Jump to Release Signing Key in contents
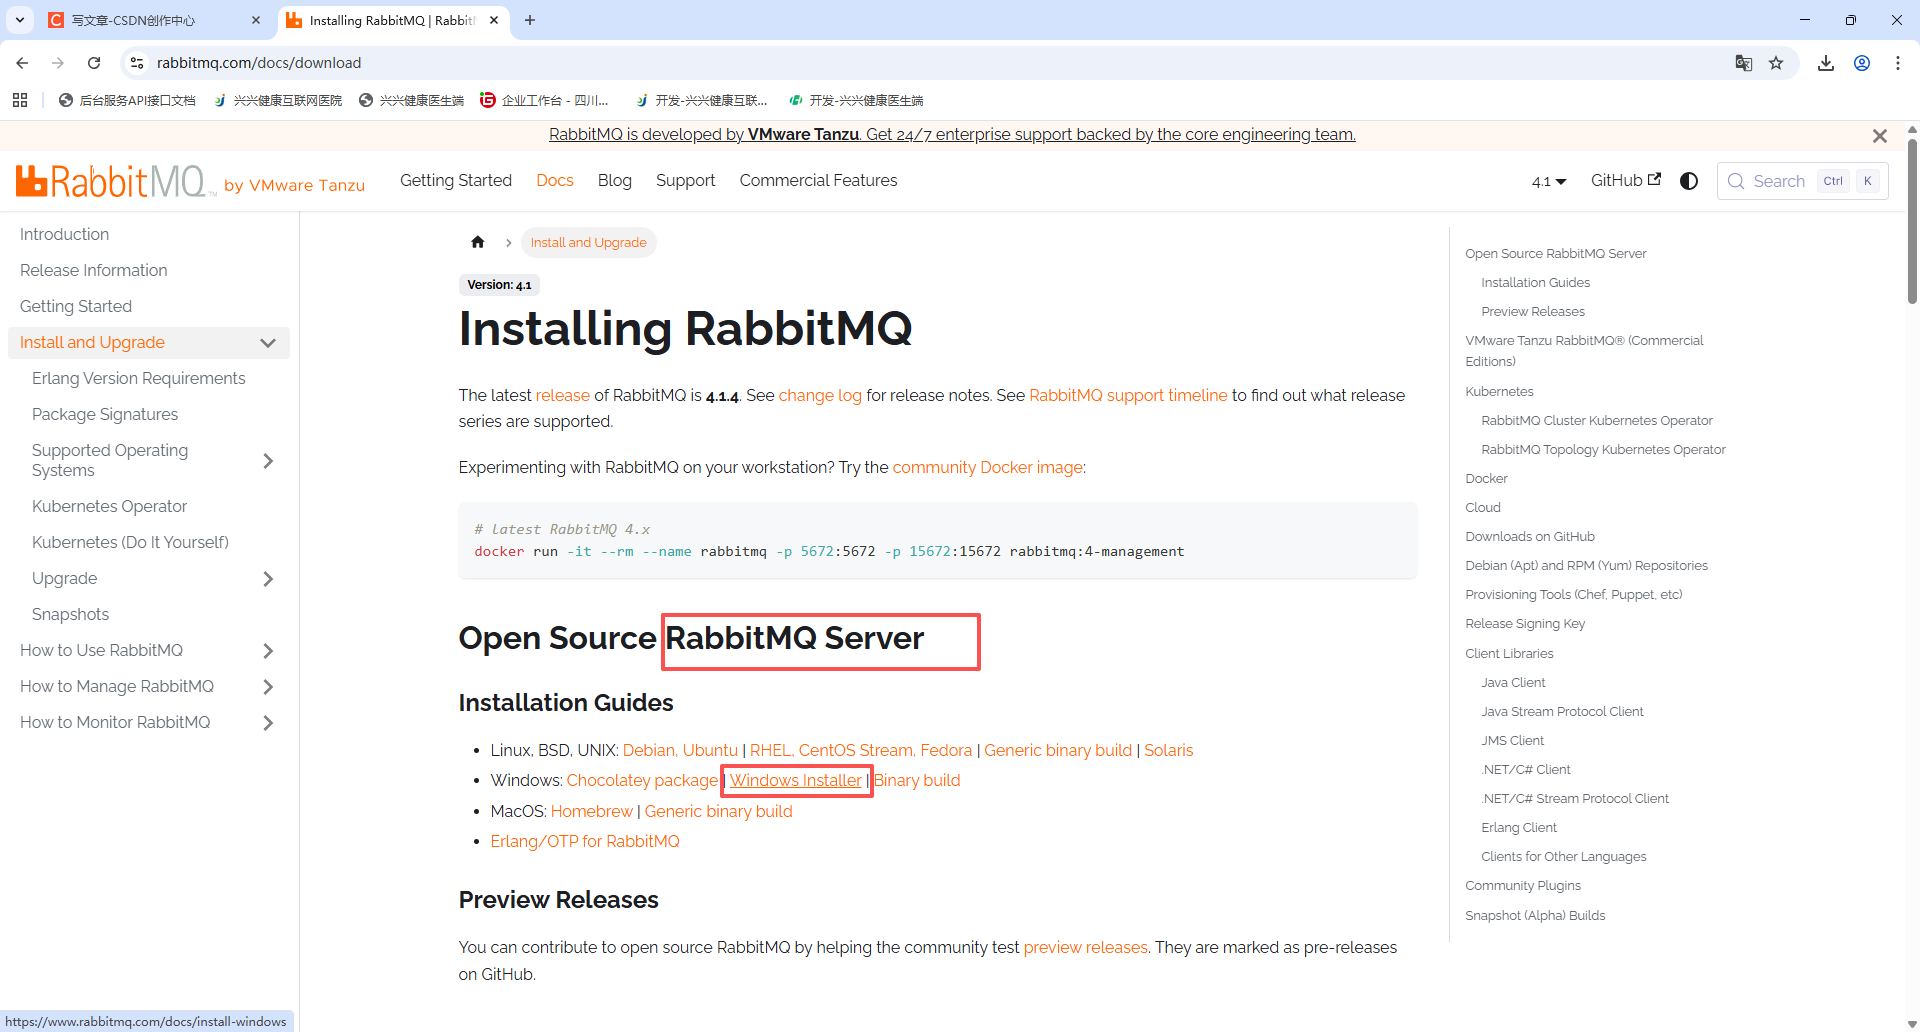The image size is (1920, 1032). (1525, 623)
